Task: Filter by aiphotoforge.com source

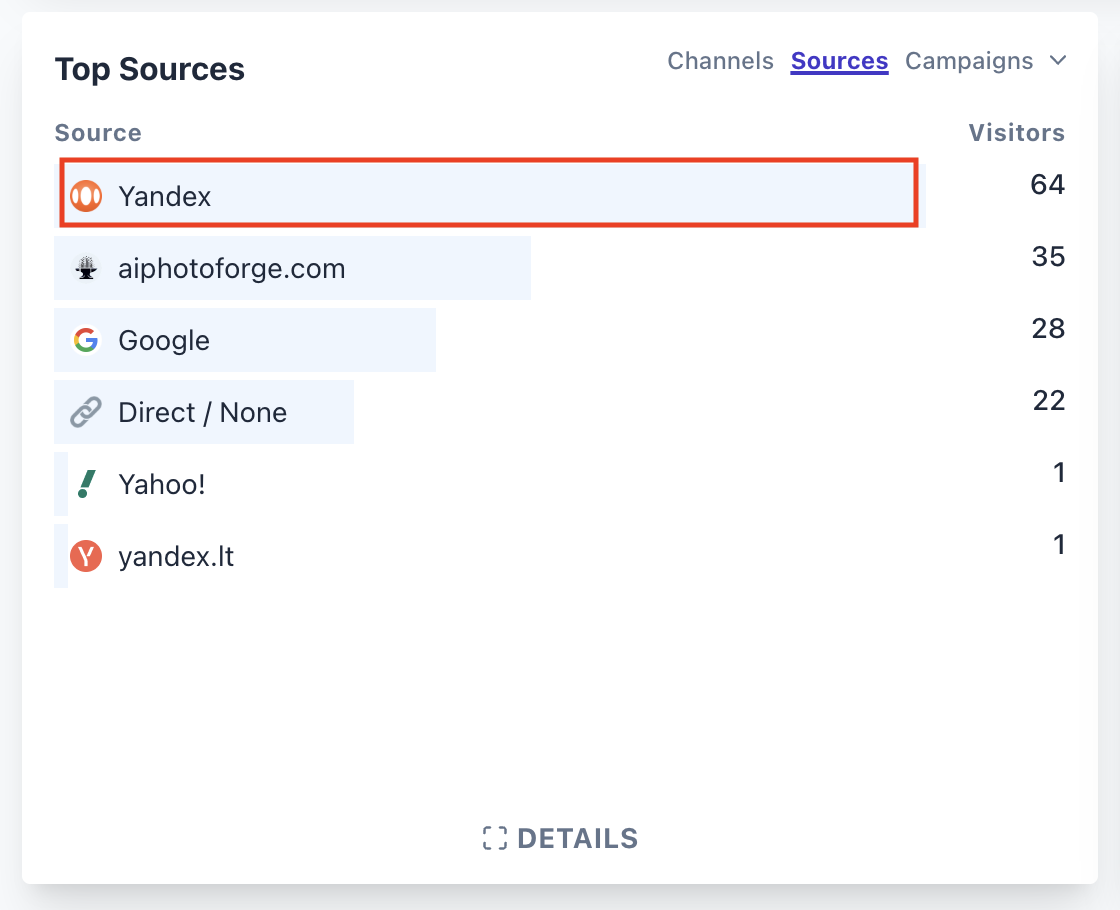Action: [x=231, y=268]
